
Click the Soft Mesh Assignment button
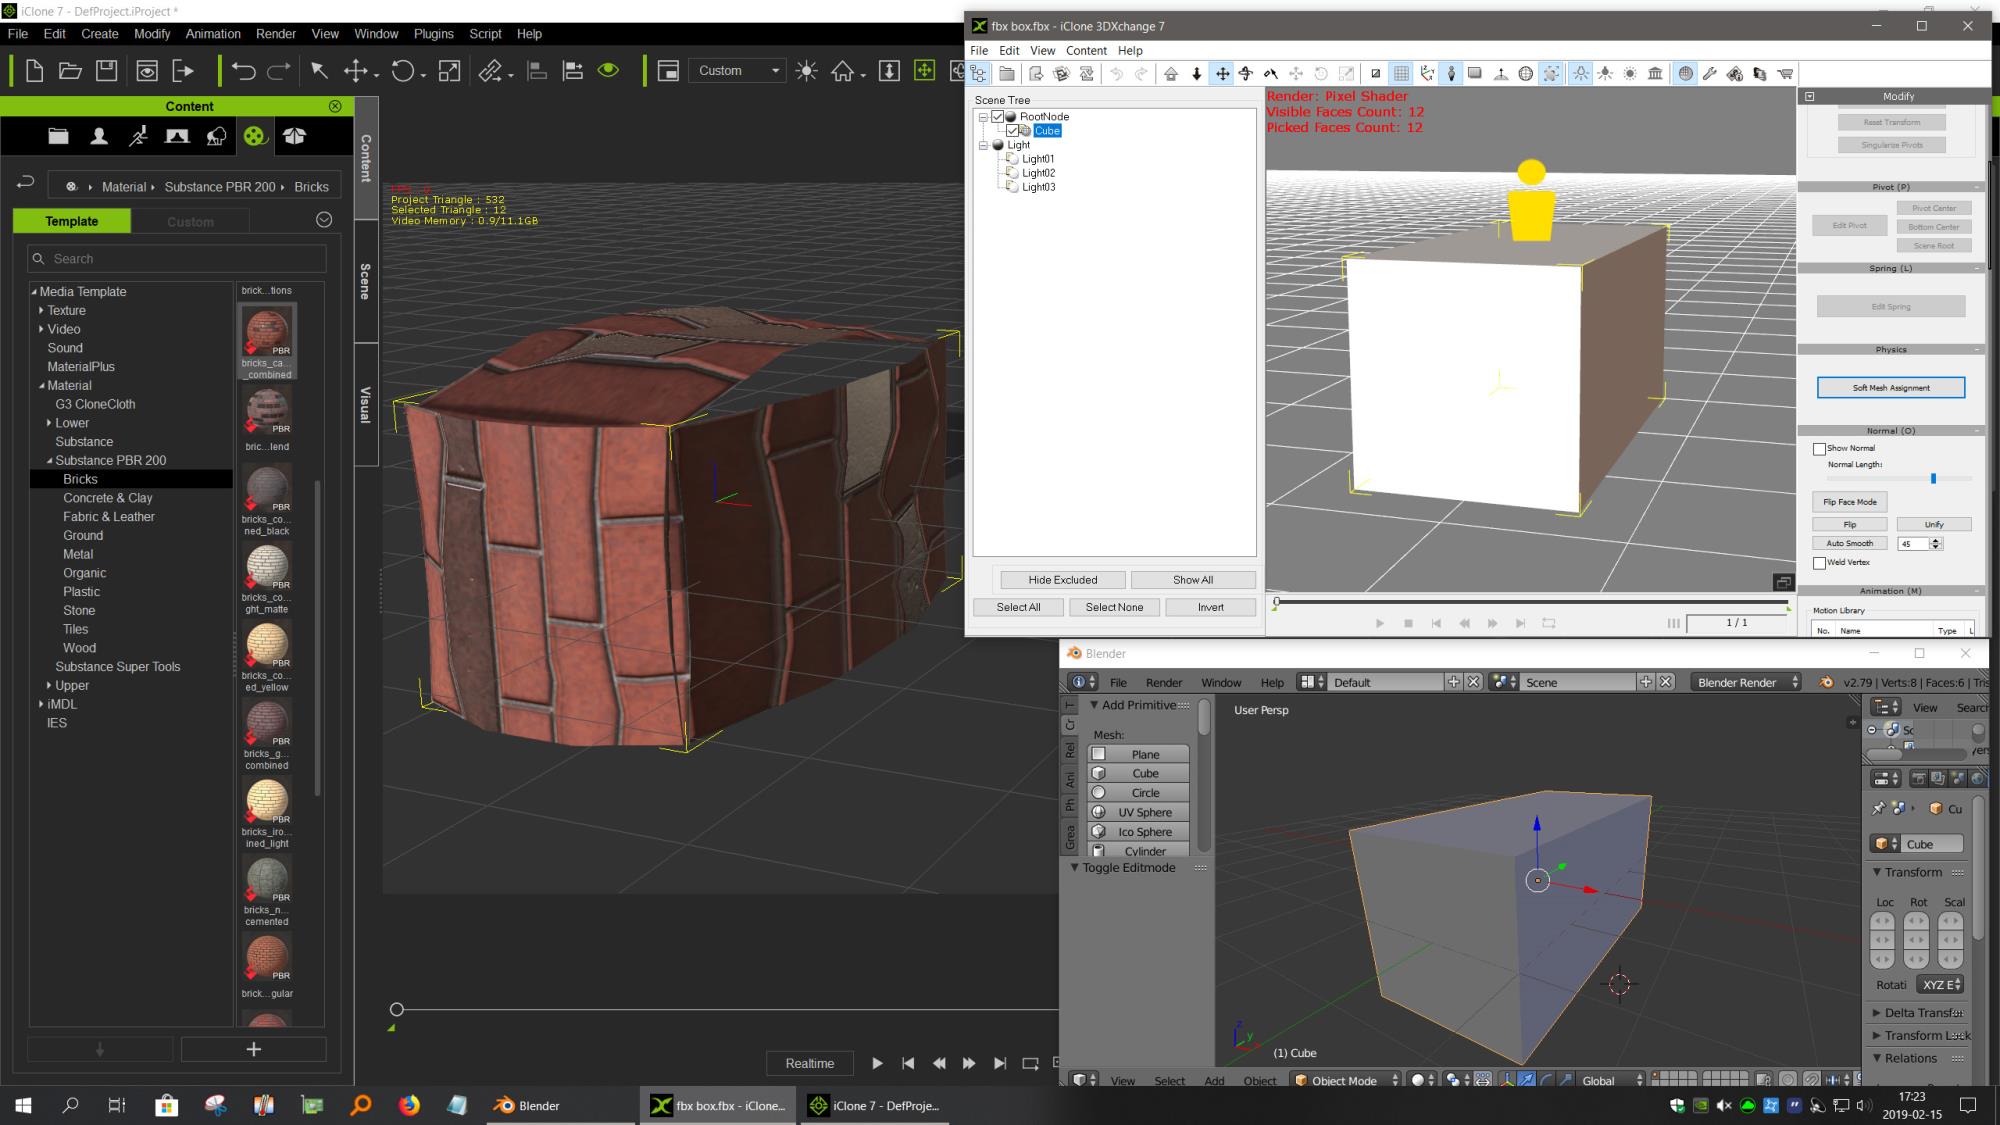[x=1891, y=388]
